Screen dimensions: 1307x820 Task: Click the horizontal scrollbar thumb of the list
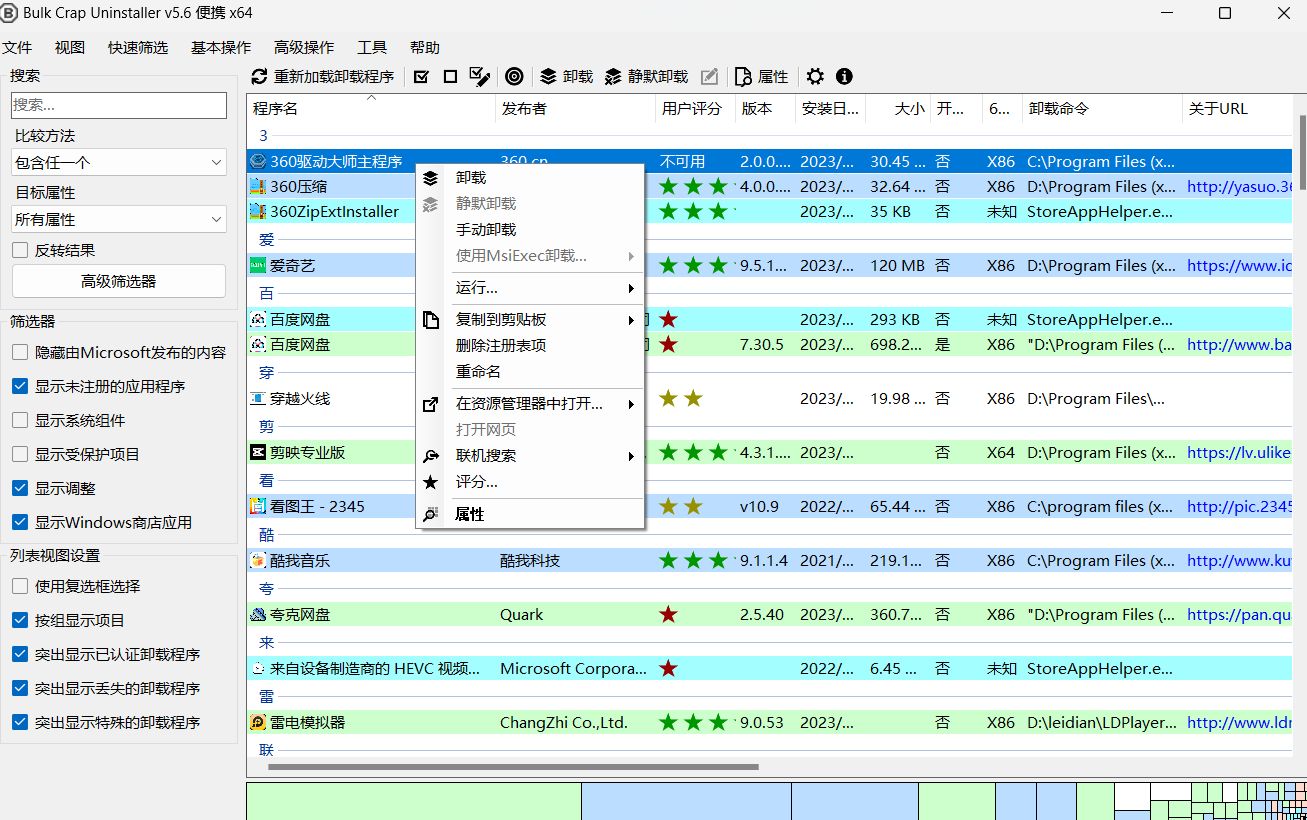pyautogui.click(x=513, y=767)
